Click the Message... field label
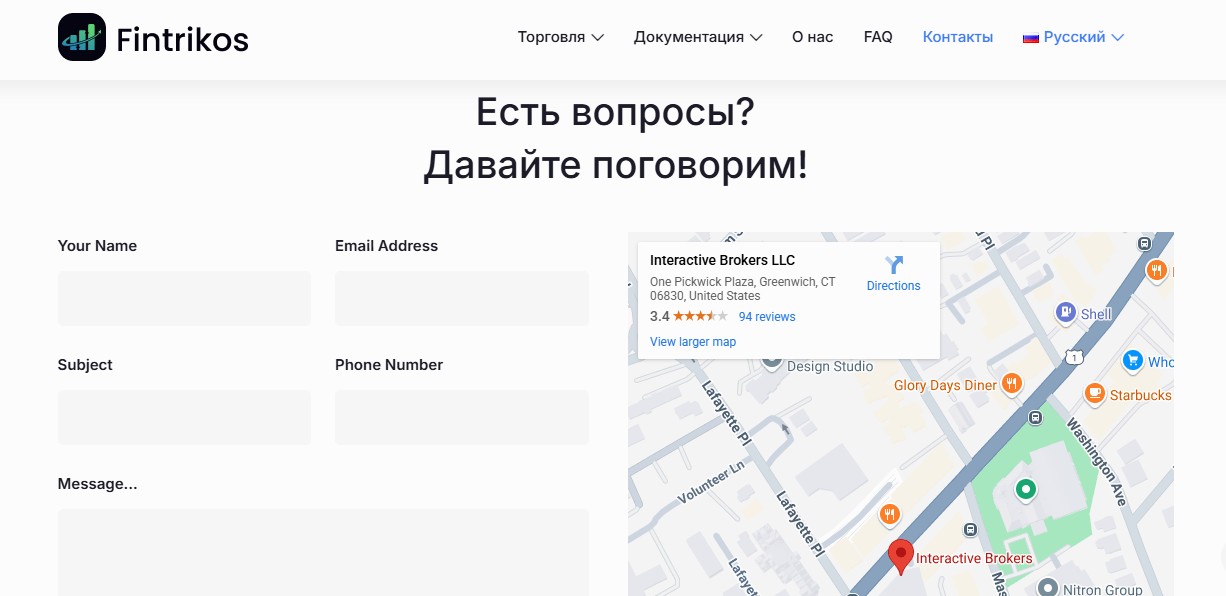 [97, 484]
